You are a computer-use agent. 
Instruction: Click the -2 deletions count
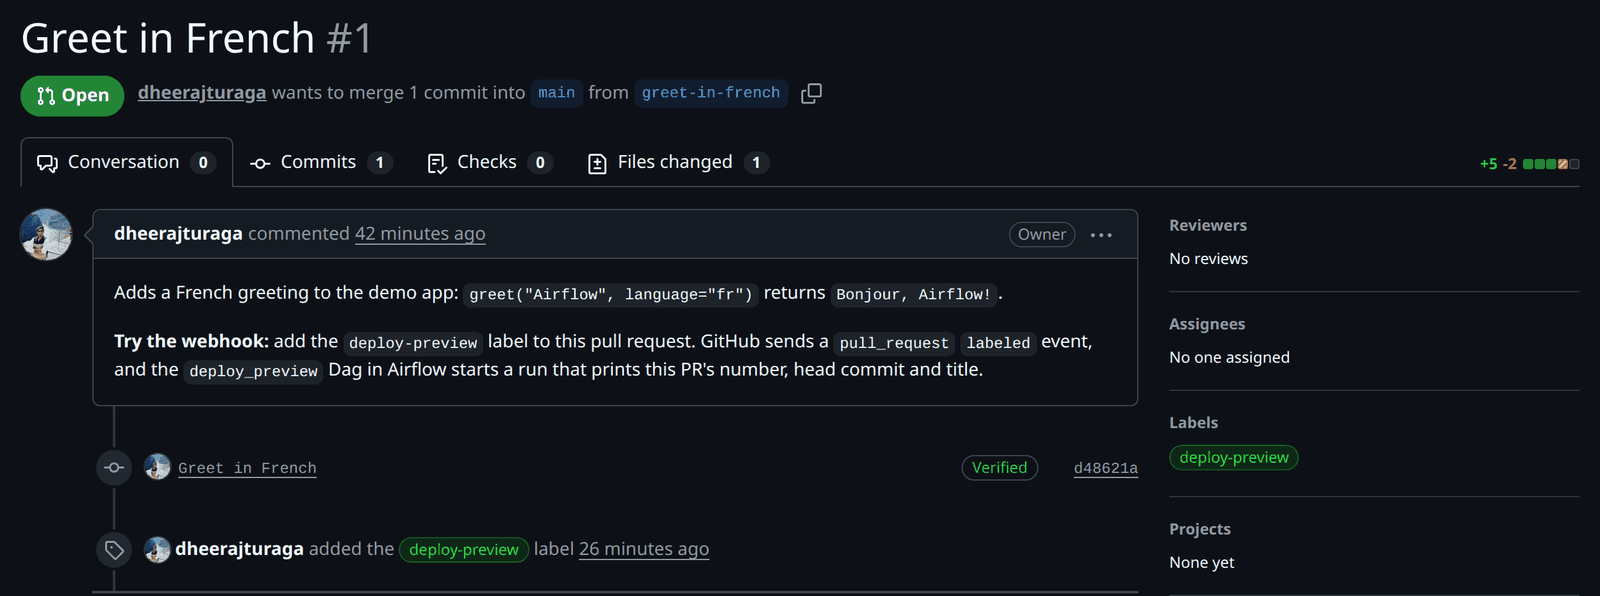click(1510, 164)
